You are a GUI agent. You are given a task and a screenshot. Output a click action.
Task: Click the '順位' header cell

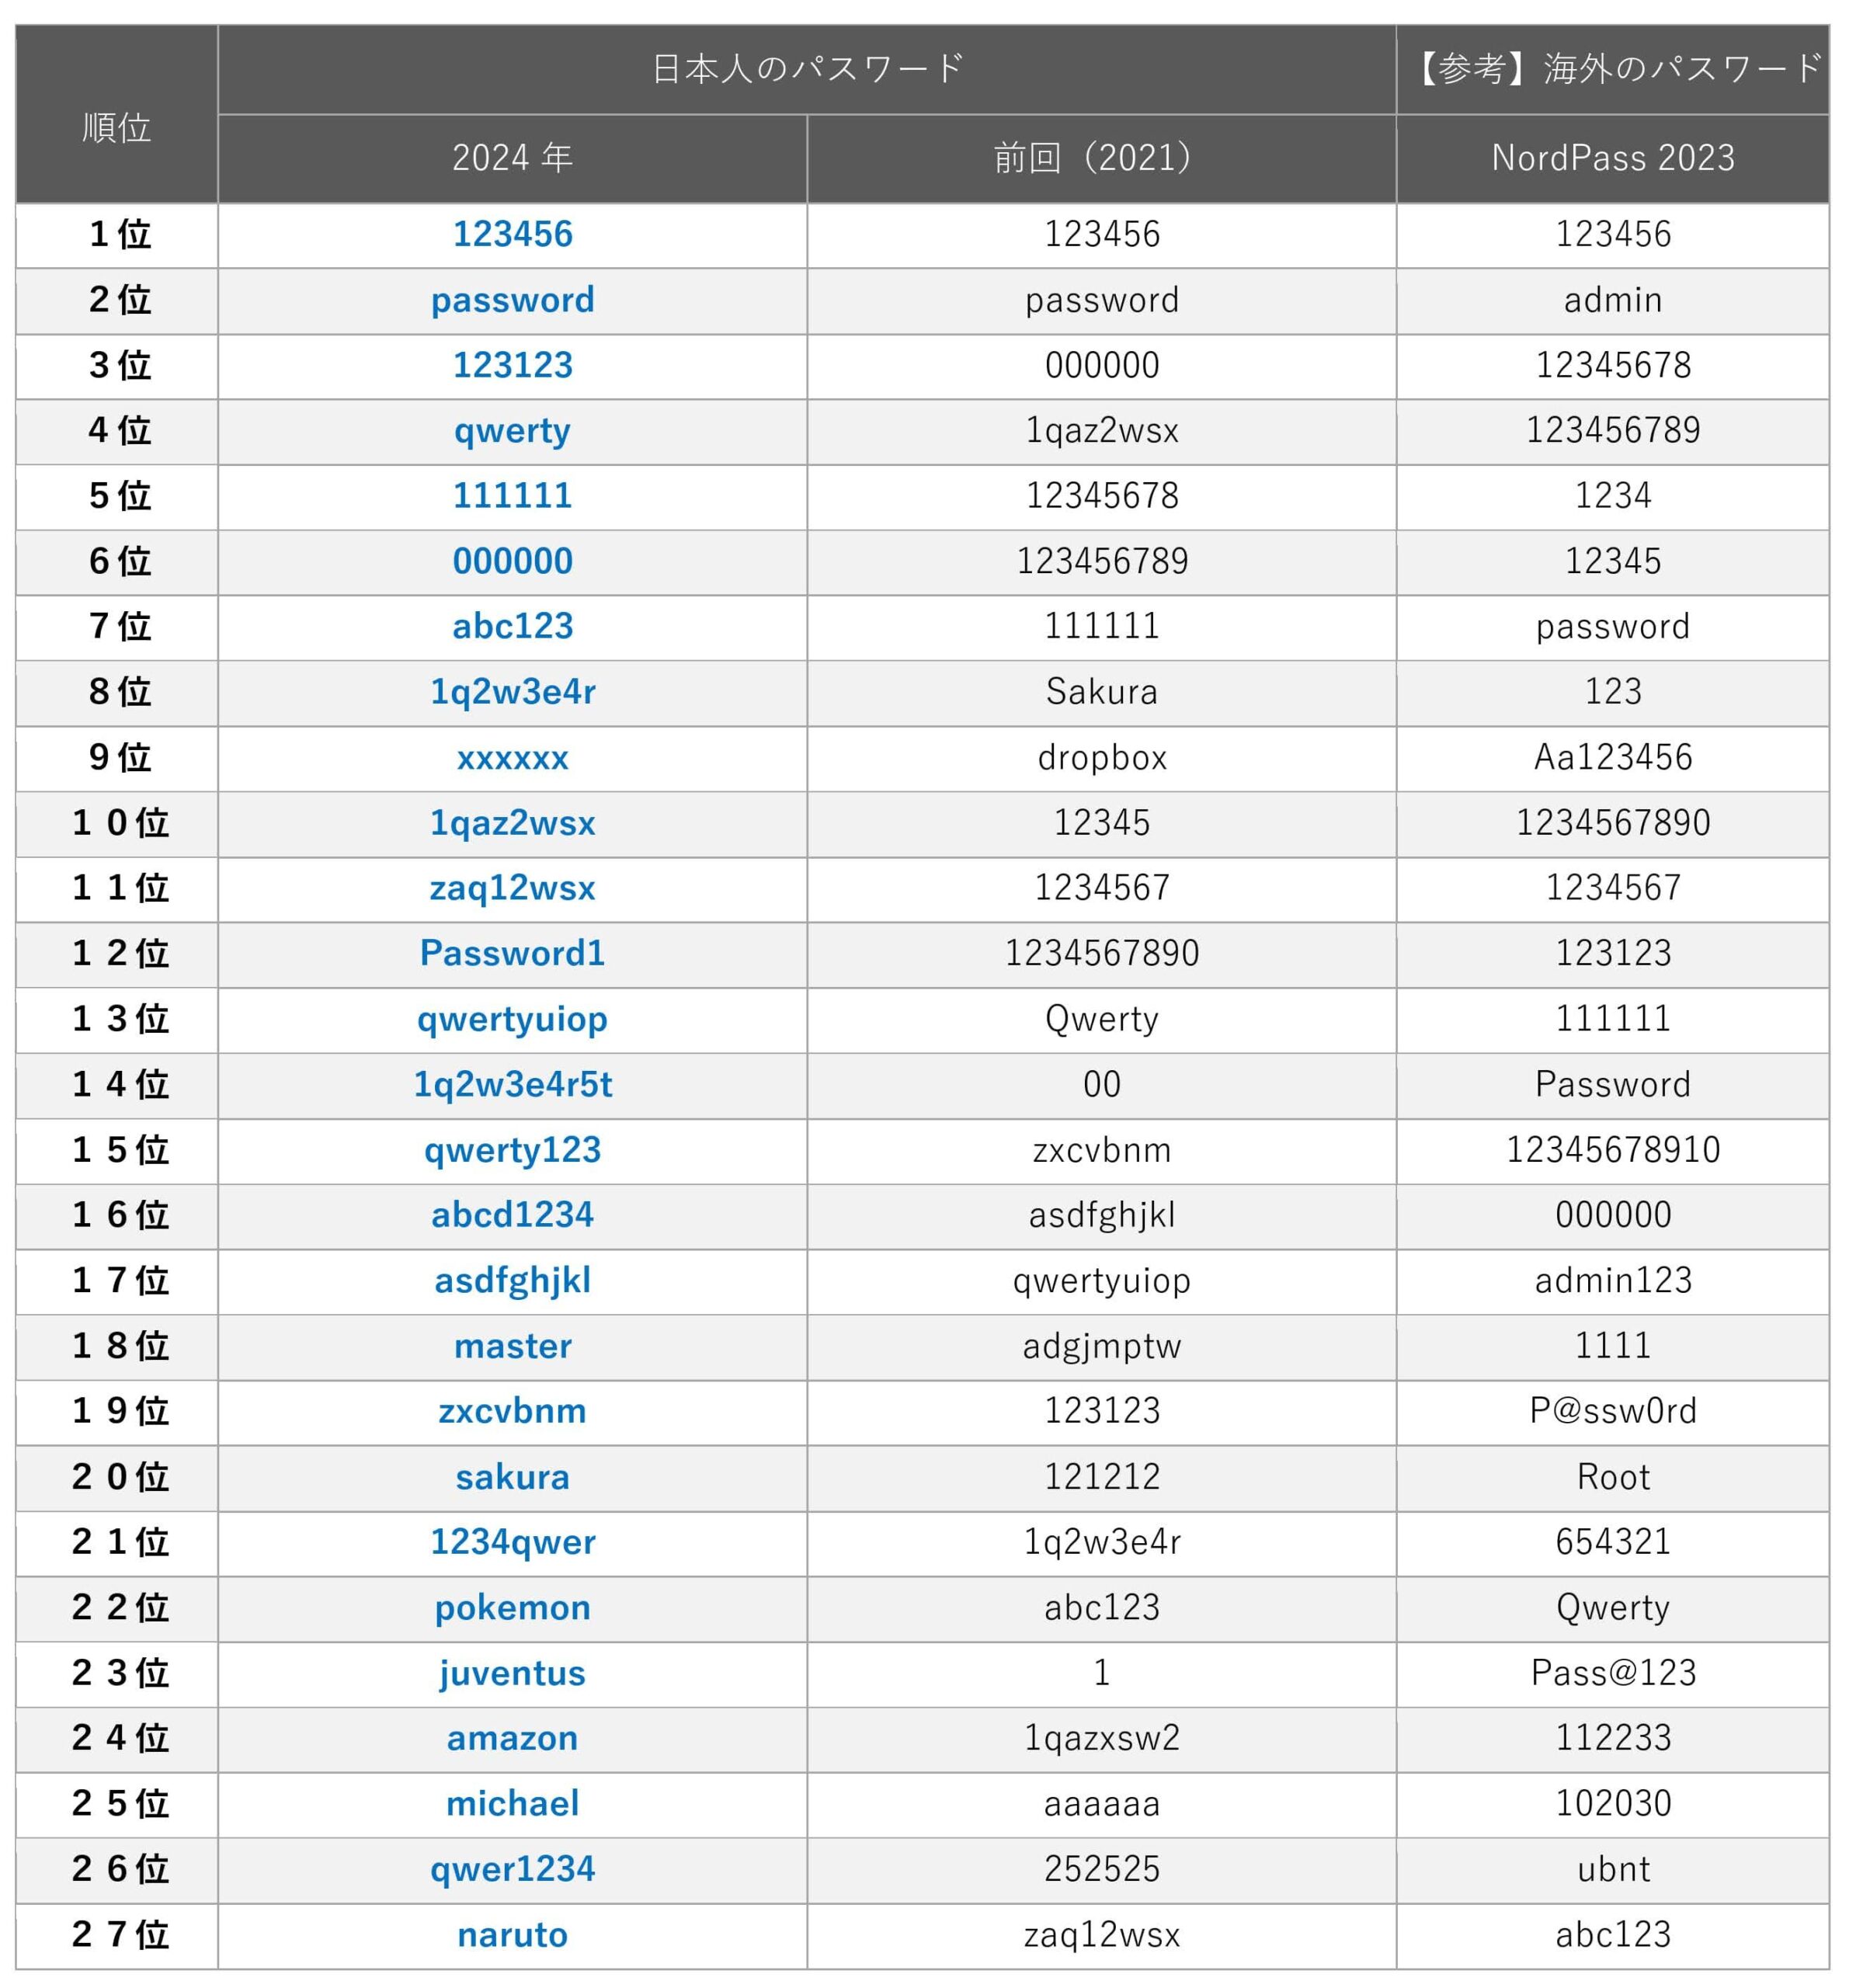tap(117, 127)
